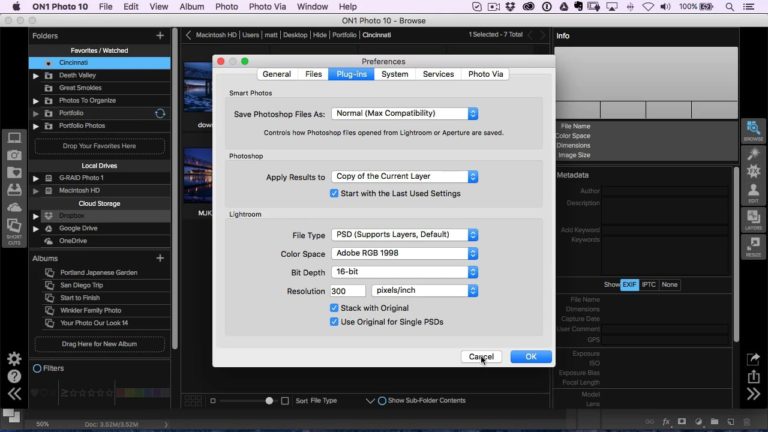Image resolution: width=768 pixels, height=432 pixels.
Task: Open the Album menu
Action: (x=192, y=6)
